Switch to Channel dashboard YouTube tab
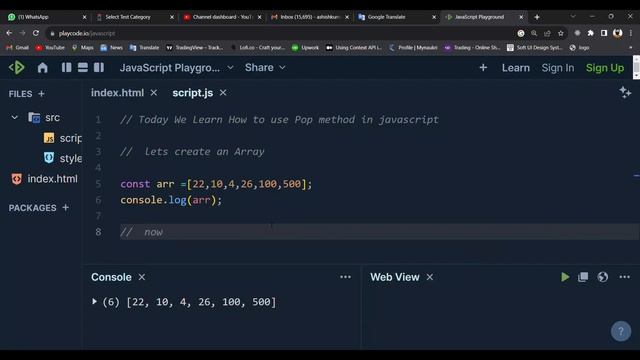The image size is (640, 360). 222,17
